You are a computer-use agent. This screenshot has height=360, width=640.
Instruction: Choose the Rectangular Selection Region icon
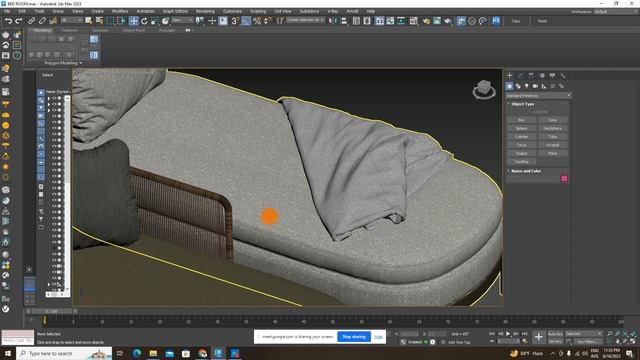(x=110, y=21)
